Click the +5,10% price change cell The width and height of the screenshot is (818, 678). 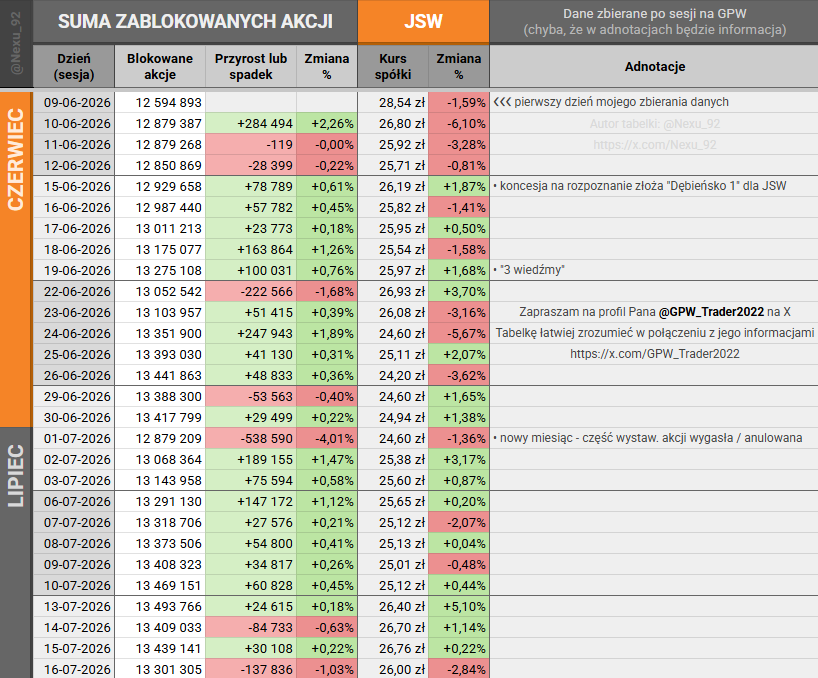[x=459, y=606]
